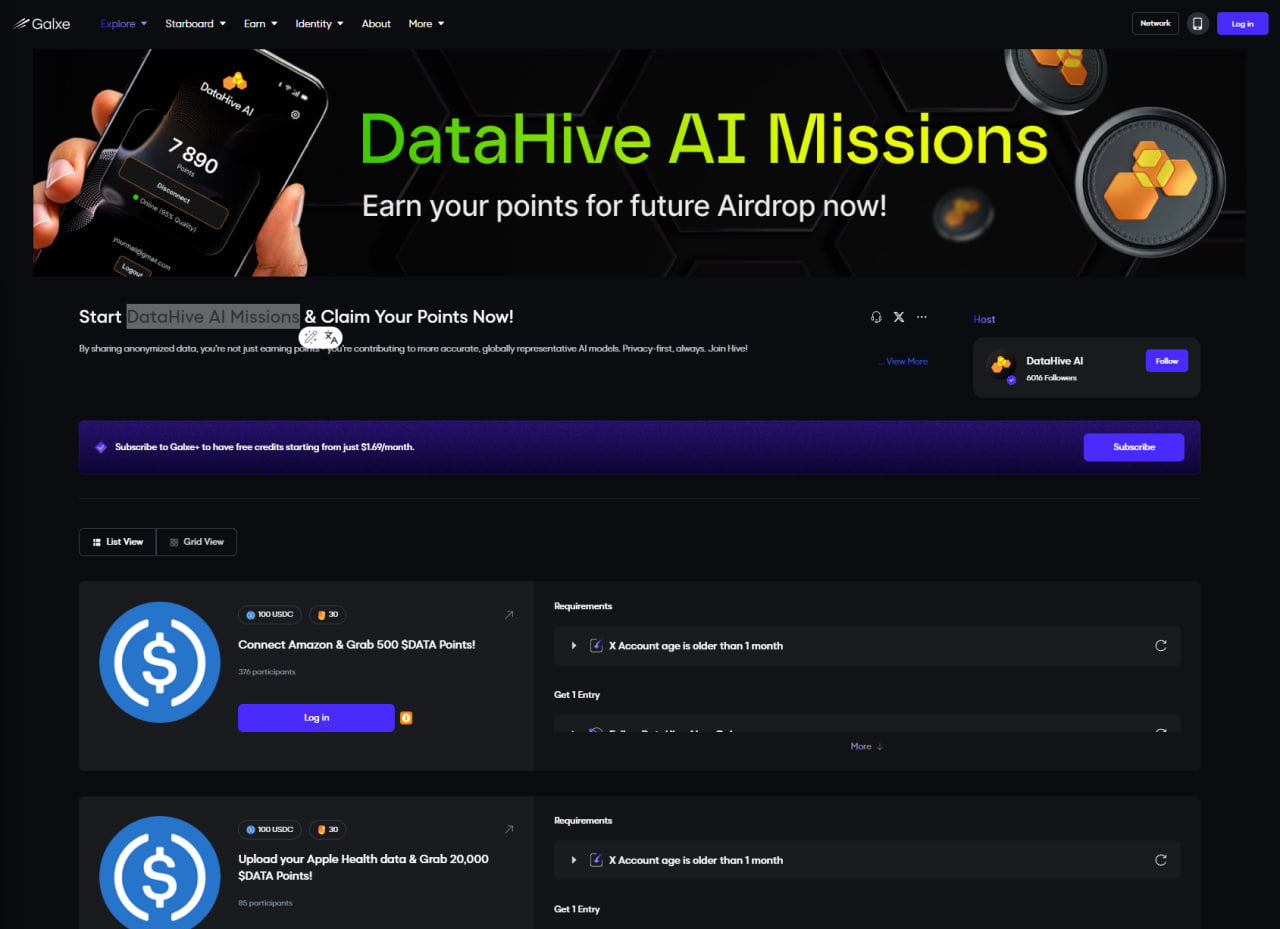Click the Network button in header
The height and width of the screenshot is (929, 1280).
[x=1155, y=23]
